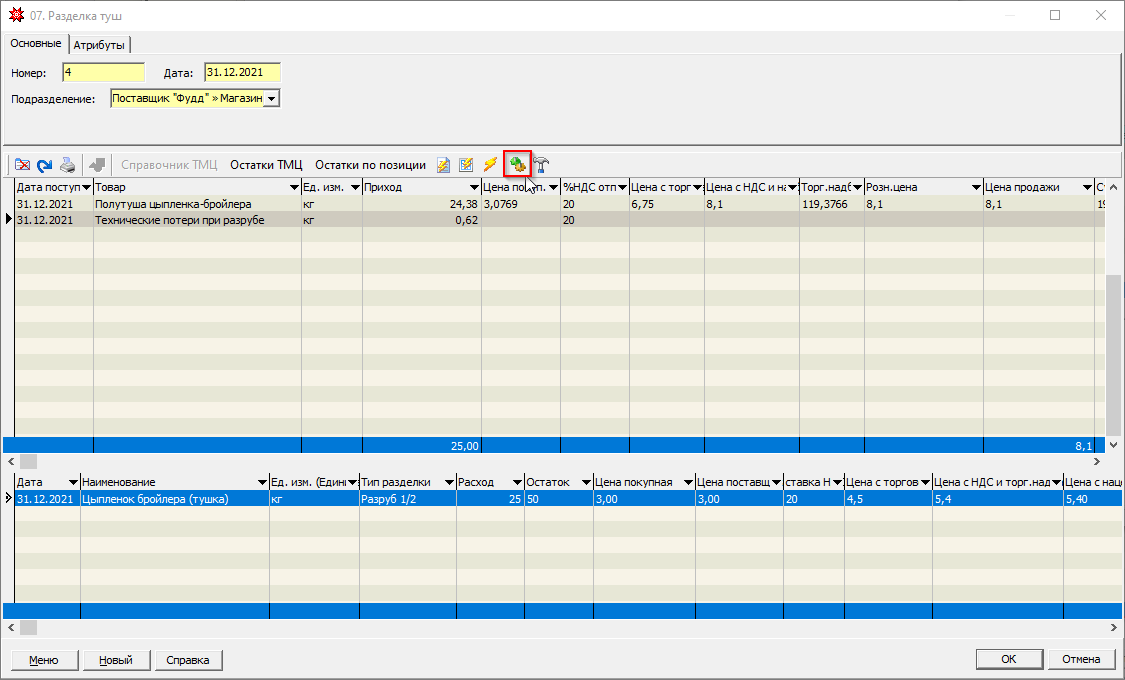Expand the Приход column filter dropdown

click(x=473, y=188)
